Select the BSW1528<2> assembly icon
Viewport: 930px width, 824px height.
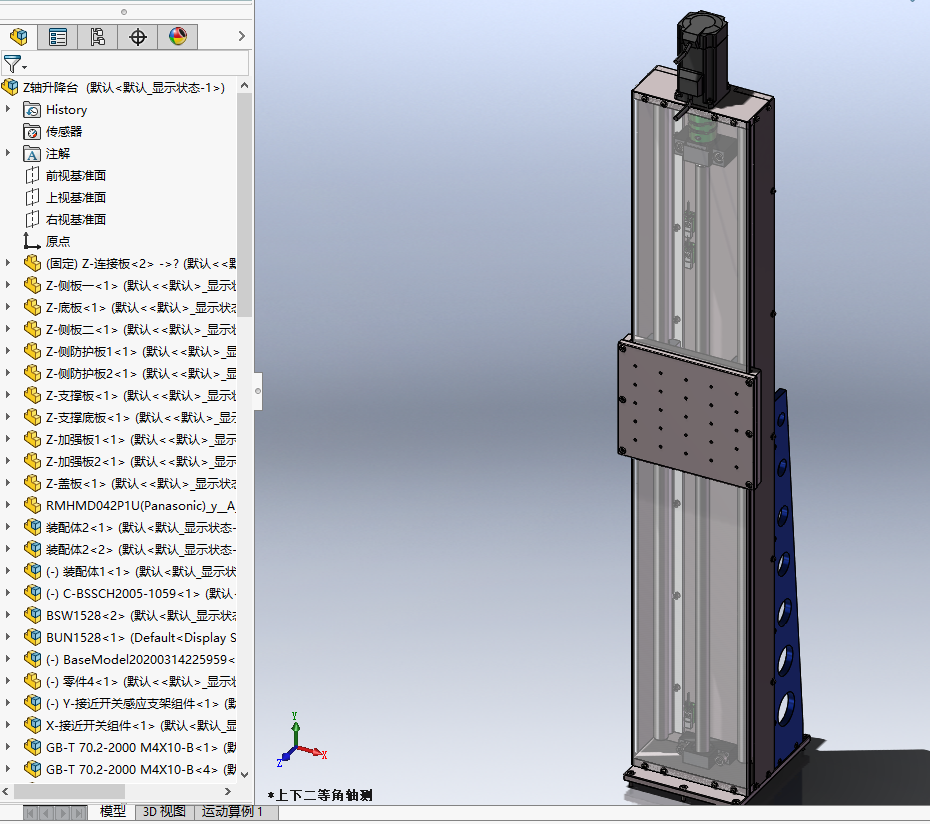32,615
